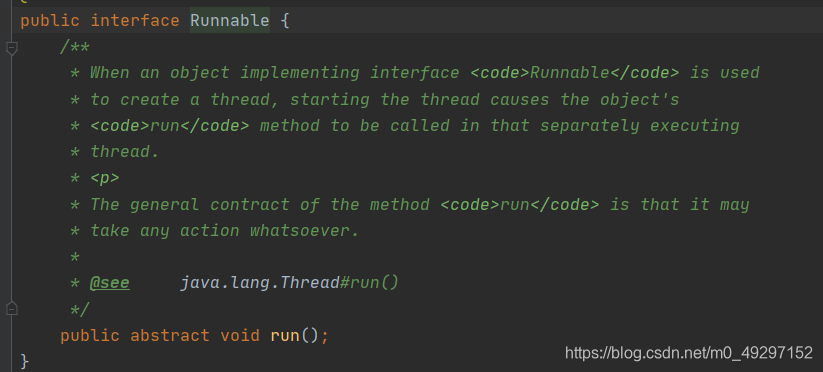This screenshot has height=372, width=823.
Task: Click the closing curly brace of the interface
Action: pos(25,361)
